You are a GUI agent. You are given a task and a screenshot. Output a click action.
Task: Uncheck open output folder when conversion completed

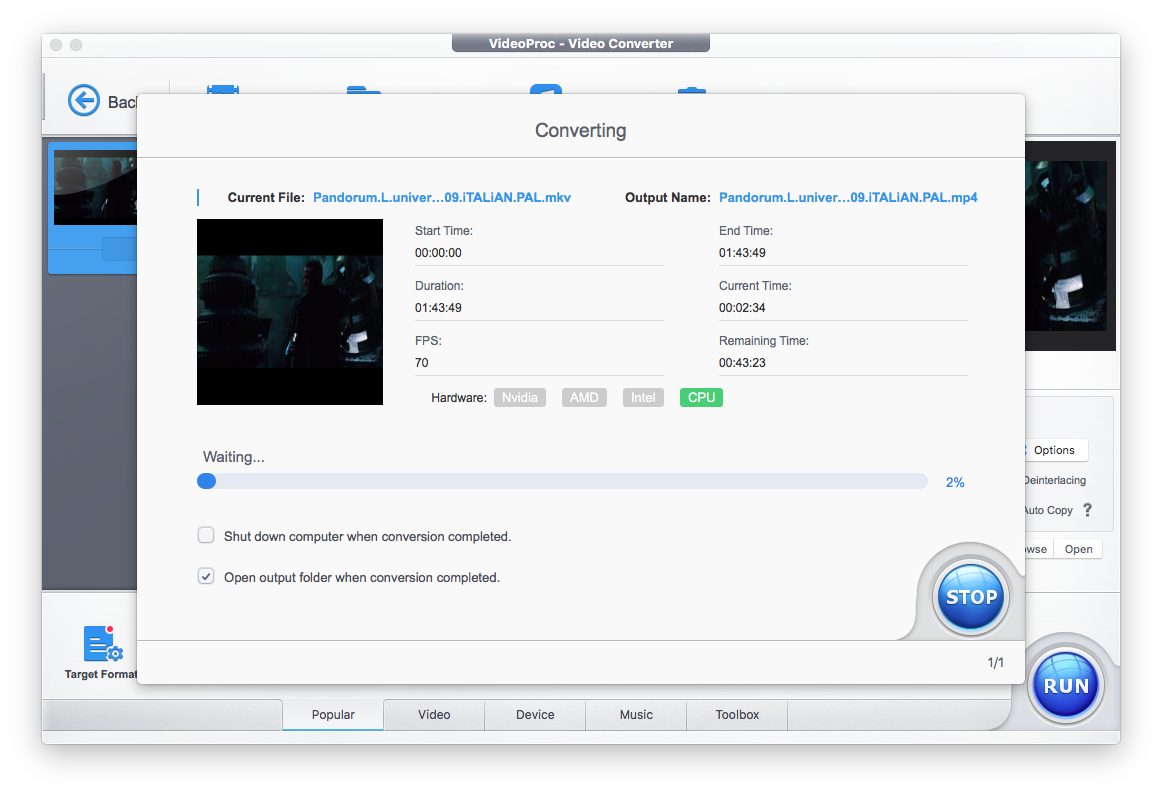tap(206, 576)
